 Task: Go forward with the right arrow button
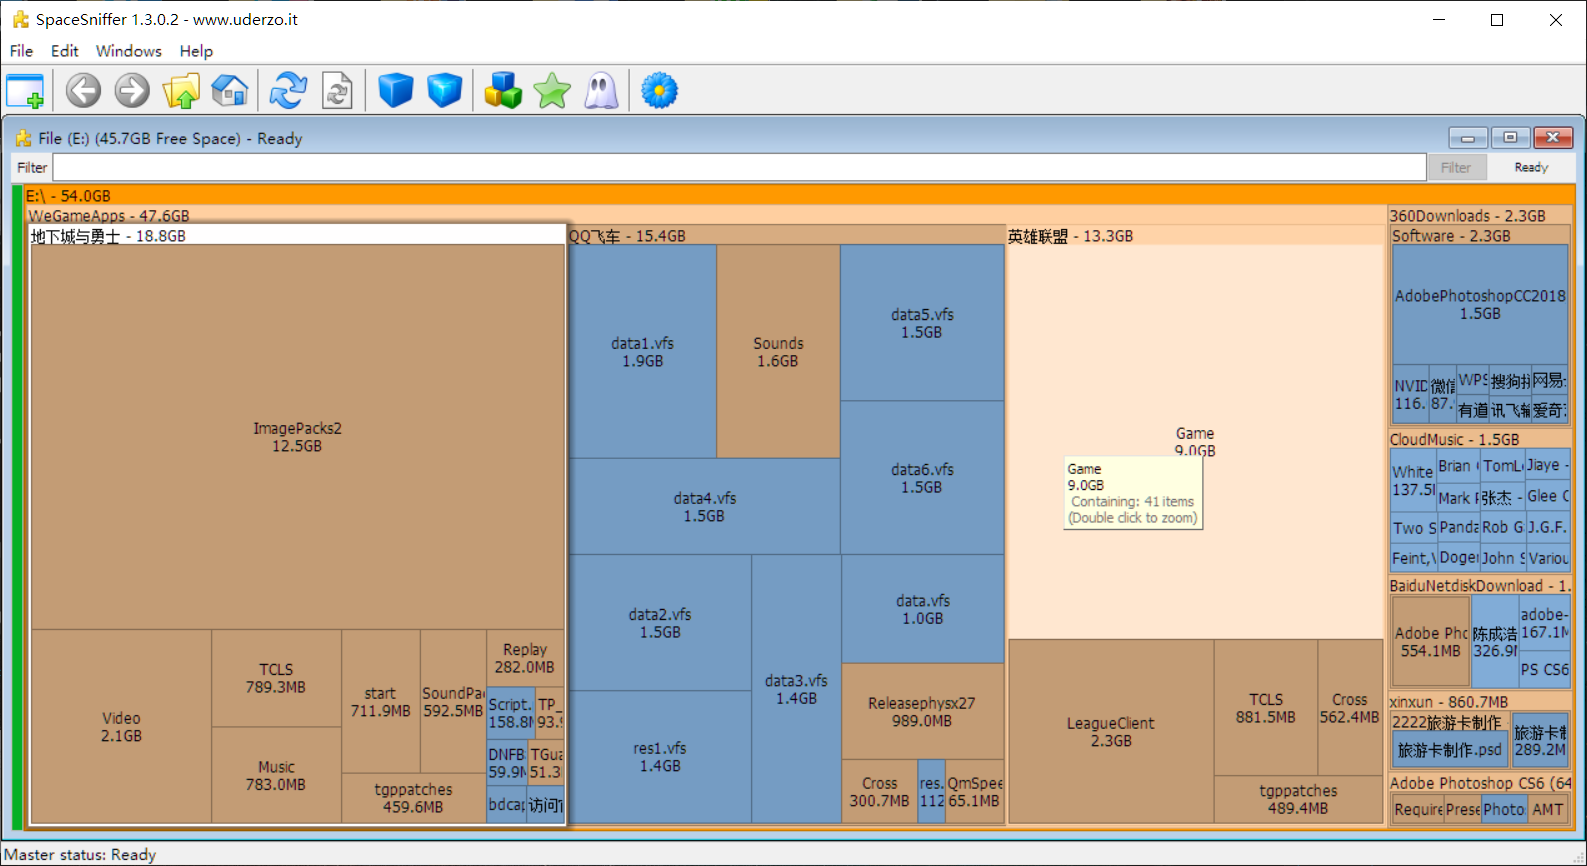point(132,91)
